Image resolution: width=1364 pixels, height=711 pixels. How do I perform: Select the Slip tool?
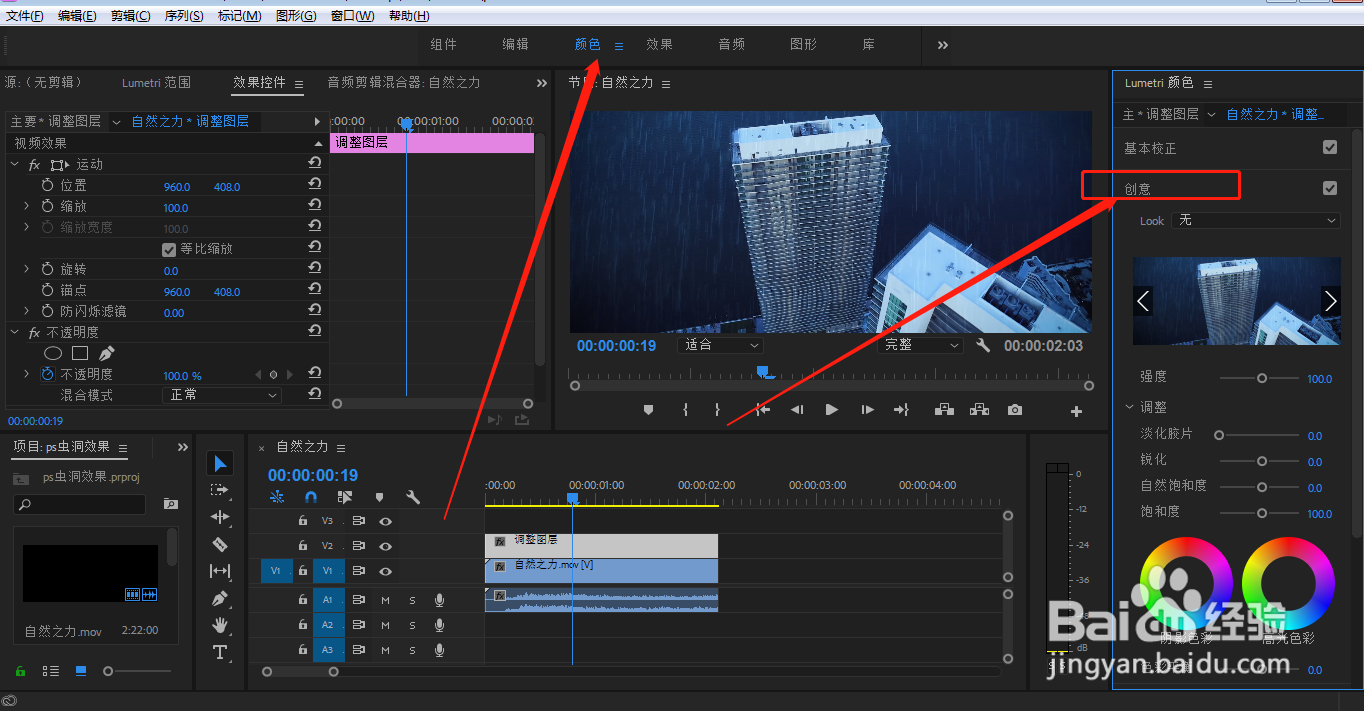pos(220,571)
